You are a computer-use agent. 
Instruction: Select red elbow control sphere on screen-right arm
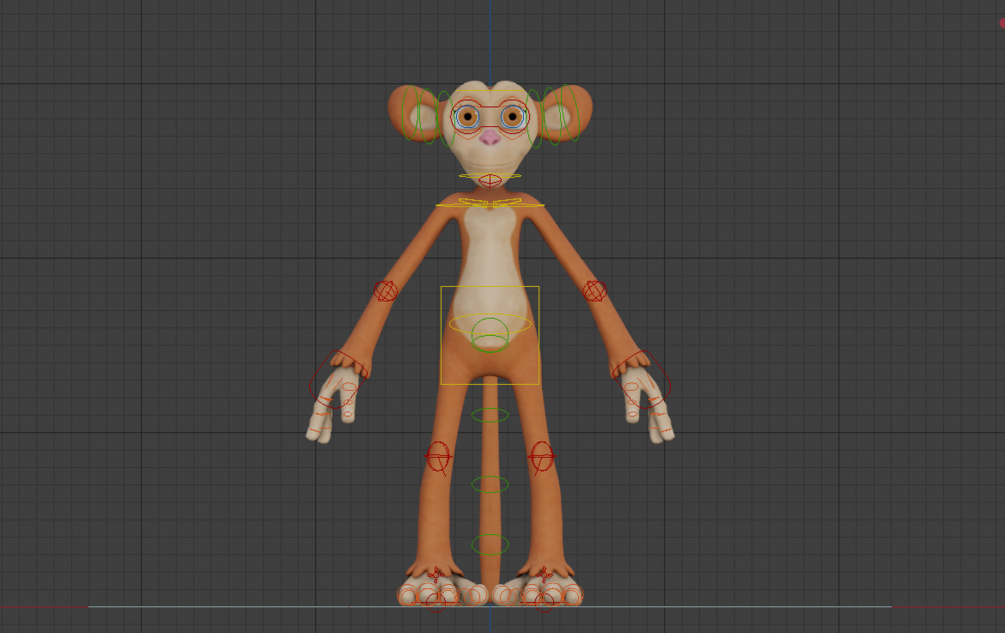pyautogui.click(x=594, y=291)
